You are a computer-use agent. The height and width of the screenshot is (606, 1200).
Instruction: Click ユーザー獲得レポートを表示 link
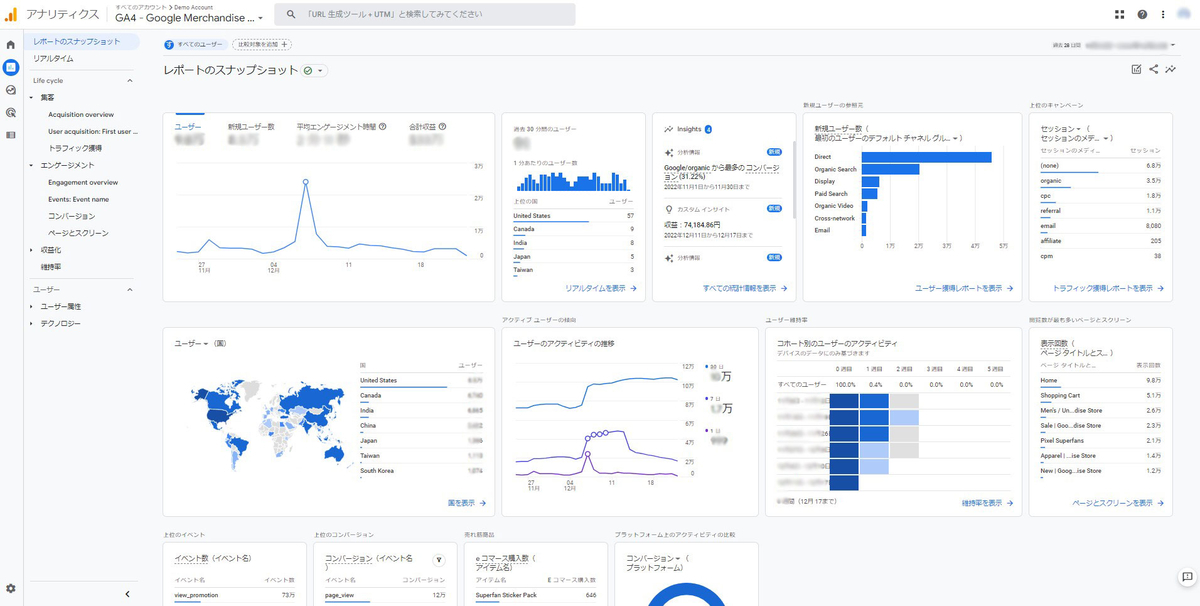[964, 288]
